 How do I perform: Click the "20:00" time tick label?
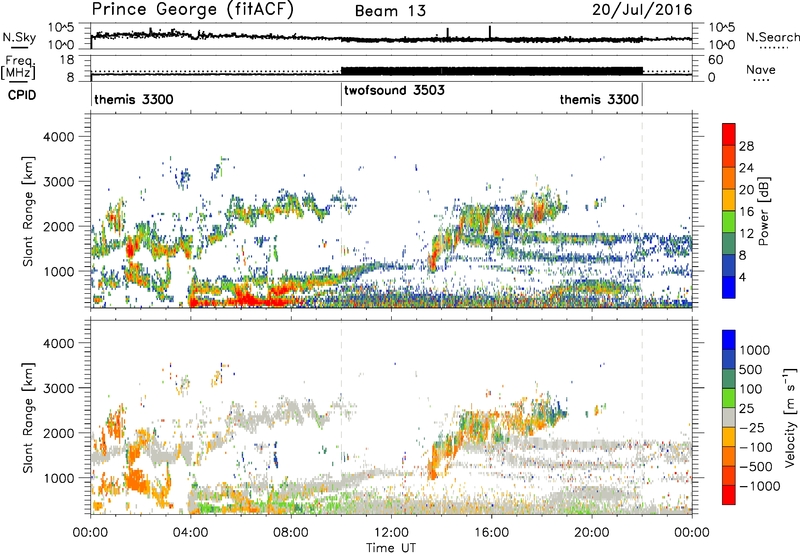coord(592,533)
